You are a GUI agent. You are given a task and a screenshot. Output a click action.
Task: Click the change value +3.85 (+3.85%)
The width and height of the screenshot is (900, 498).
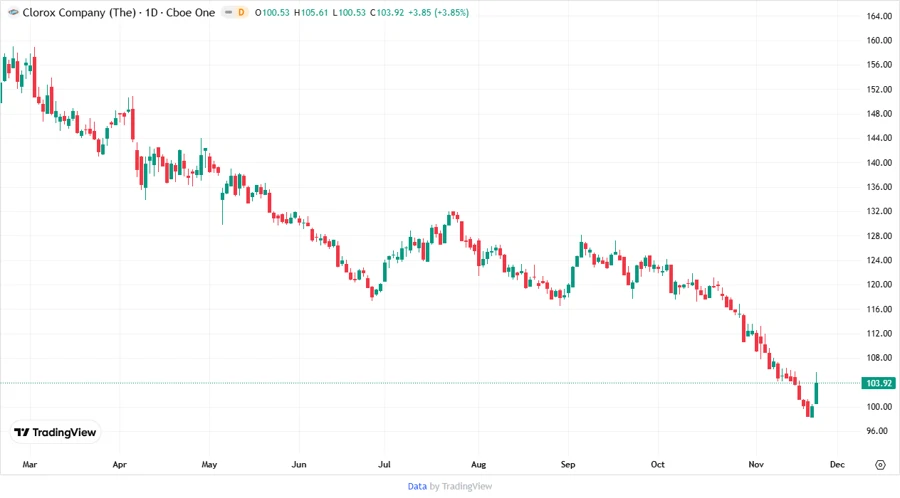point(439,12)
